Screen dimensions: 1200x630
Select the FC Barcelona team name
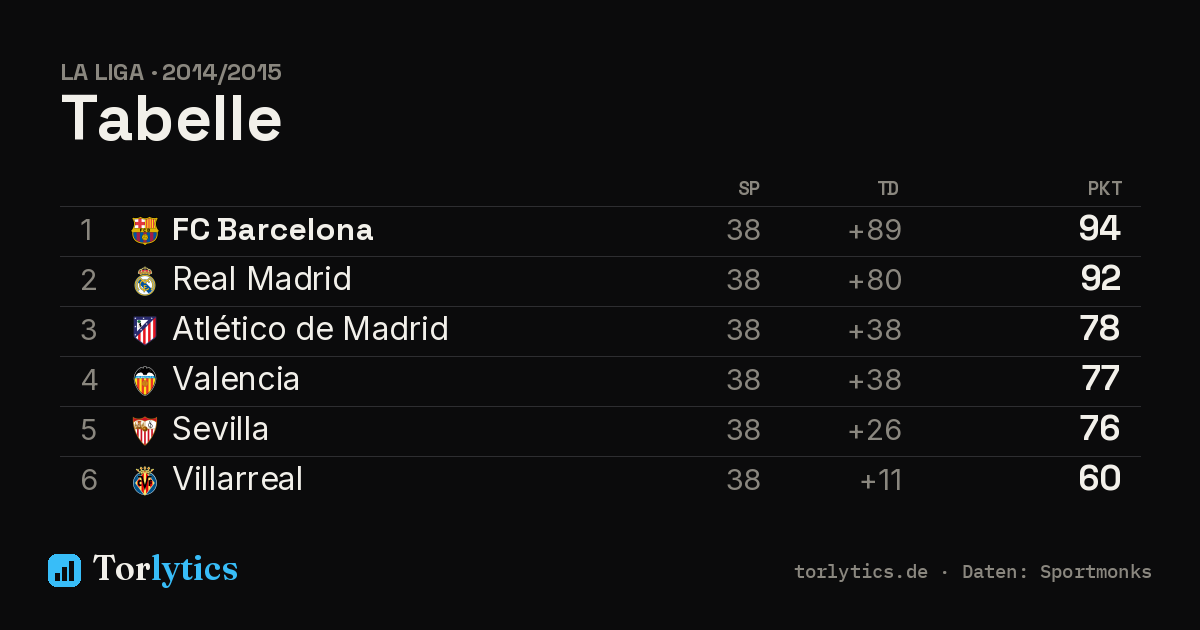click(x=272, y=230)
